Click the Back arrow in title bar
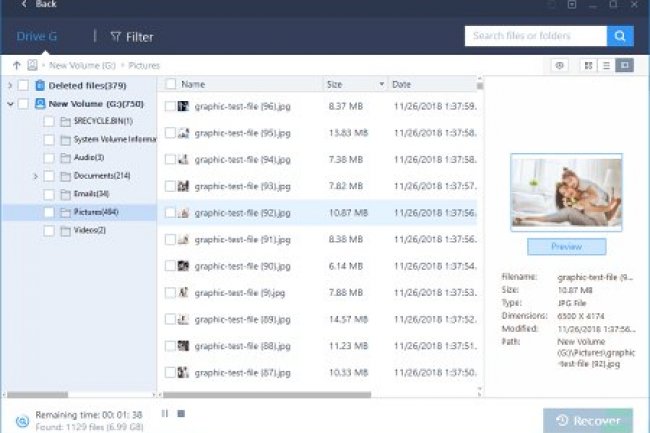 click(23, 4)
